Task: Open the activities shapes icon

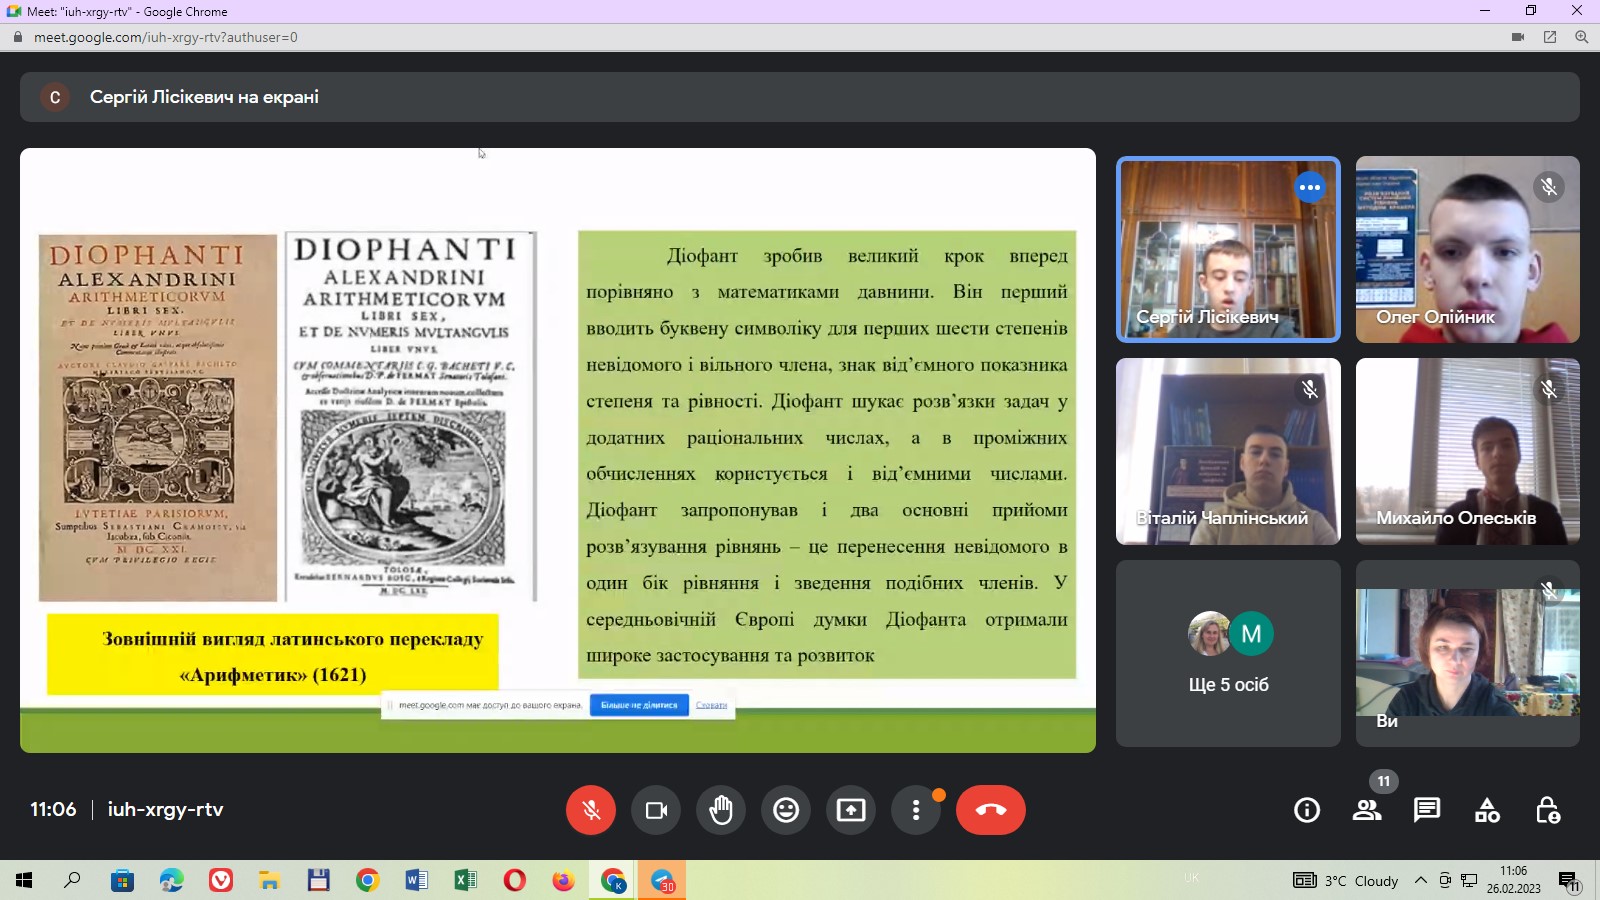Action: tap(1487, 810)
